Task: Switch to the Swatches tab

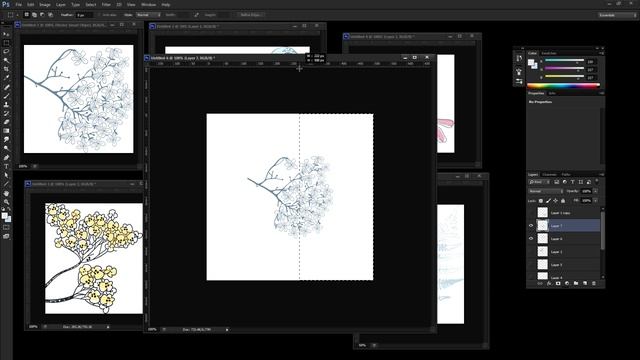Action: pyautogui.click(x=549, y=53)
